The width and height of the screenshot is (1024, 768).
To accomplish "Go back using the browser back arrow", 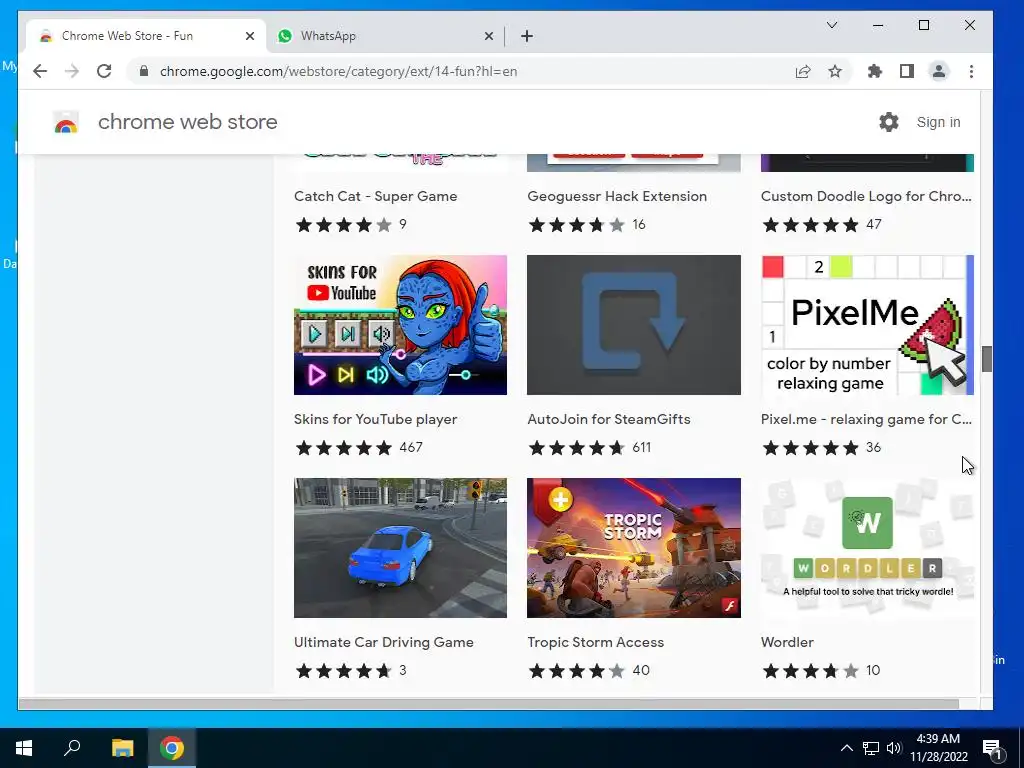I will coord(40,71).
